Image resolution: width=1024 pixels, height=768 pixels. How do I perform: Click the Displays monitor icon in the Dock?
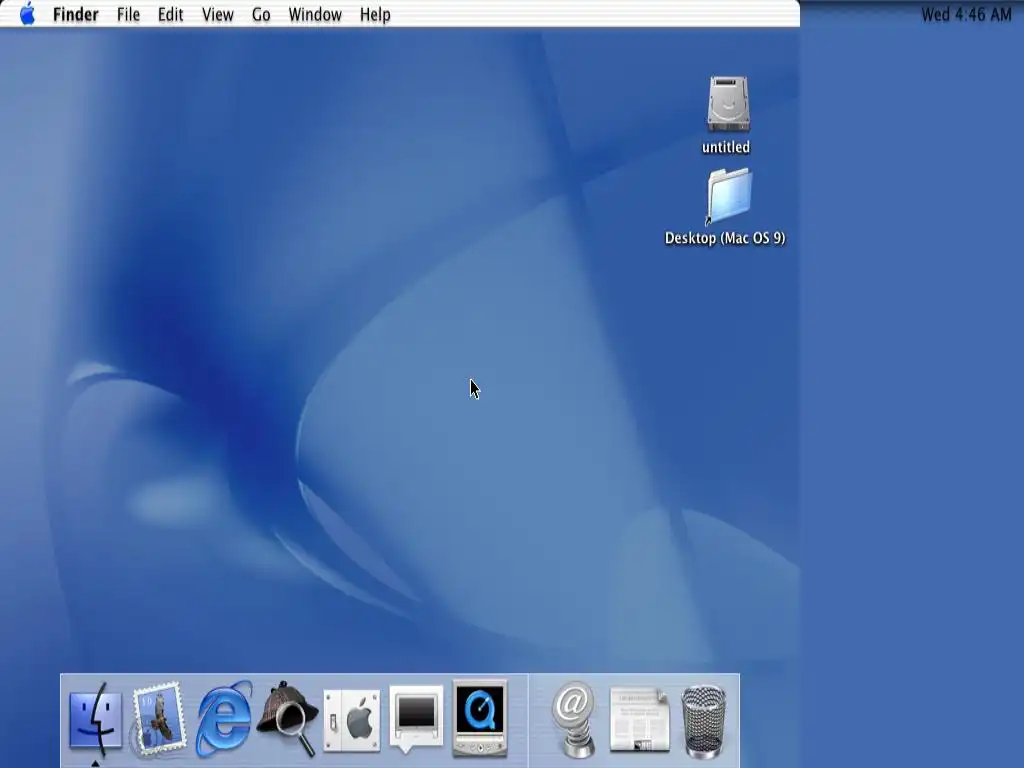(416, 718)
